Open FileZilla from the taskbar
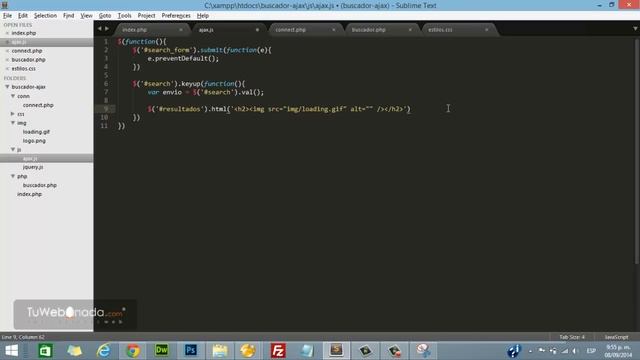Viewport: 640px width, 360px height. tap(278, 351)
